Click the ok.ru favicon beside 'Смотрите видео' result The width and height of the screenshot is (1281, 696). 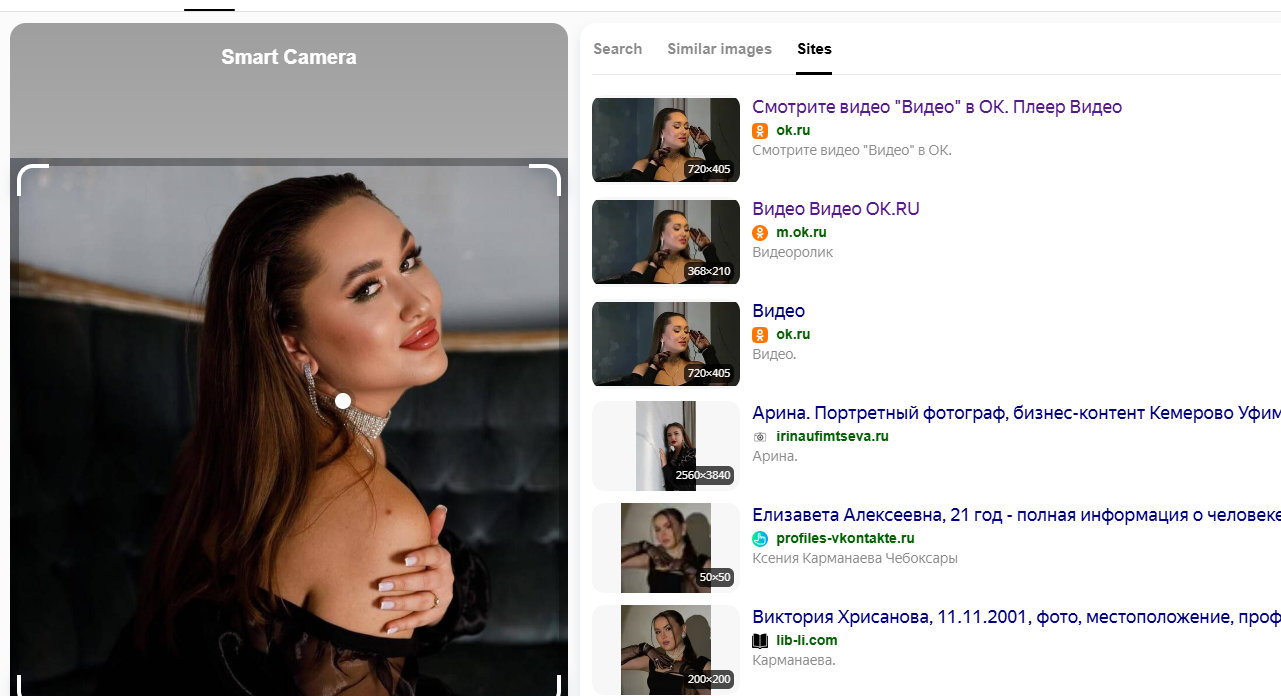coord(760,131)
